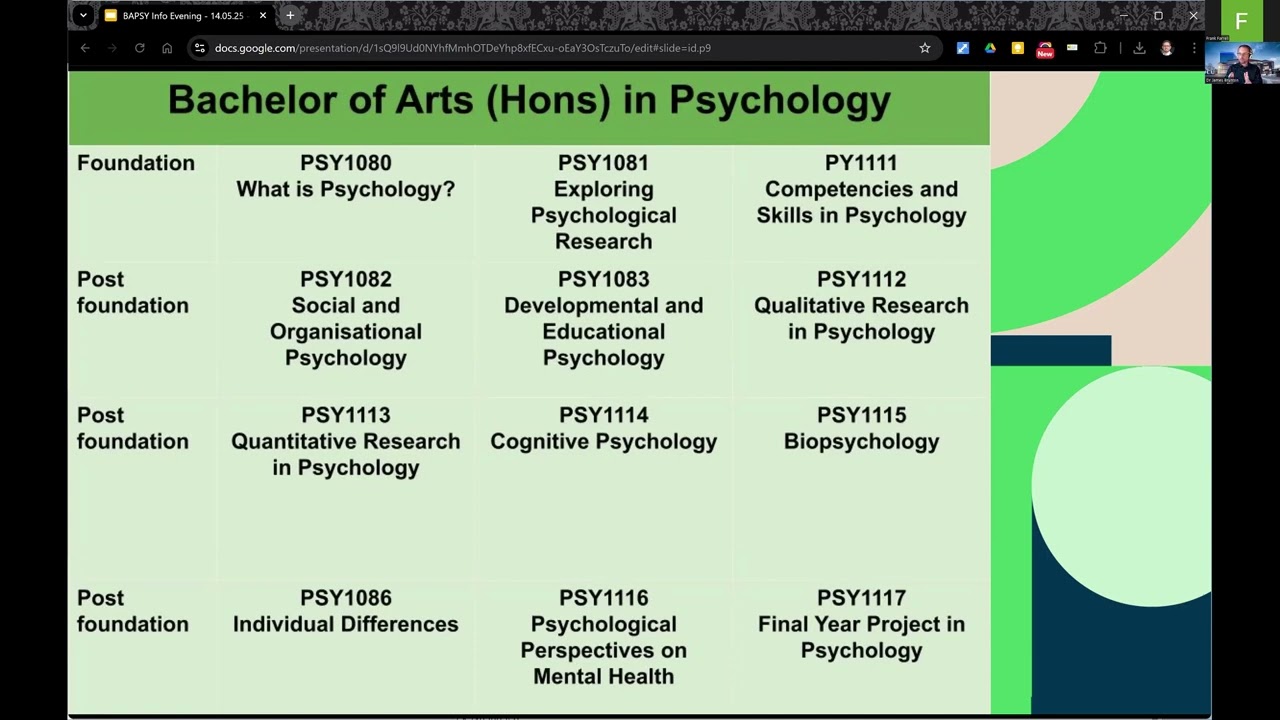The image size is (1280, 720).
Task: Click Post foundation label beside PSY1113
Action: coord(132,428)
